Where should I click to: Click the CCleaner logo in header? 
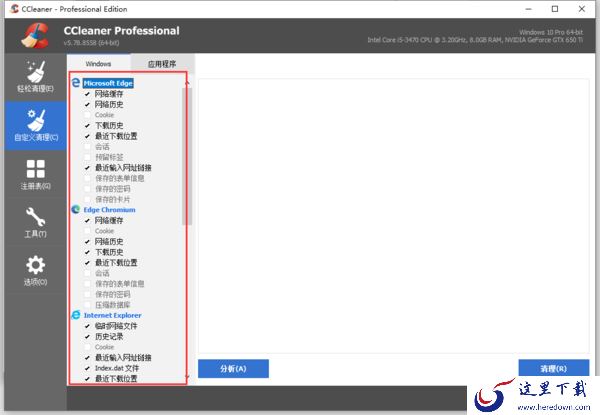coord(35,36)
